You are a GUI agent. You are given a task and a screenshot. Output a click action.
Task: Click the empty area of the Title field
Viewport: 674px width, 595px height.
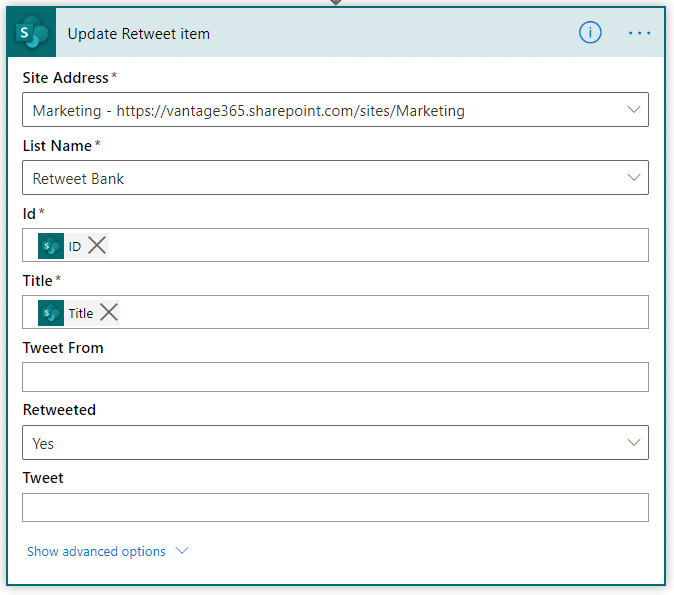383,312
